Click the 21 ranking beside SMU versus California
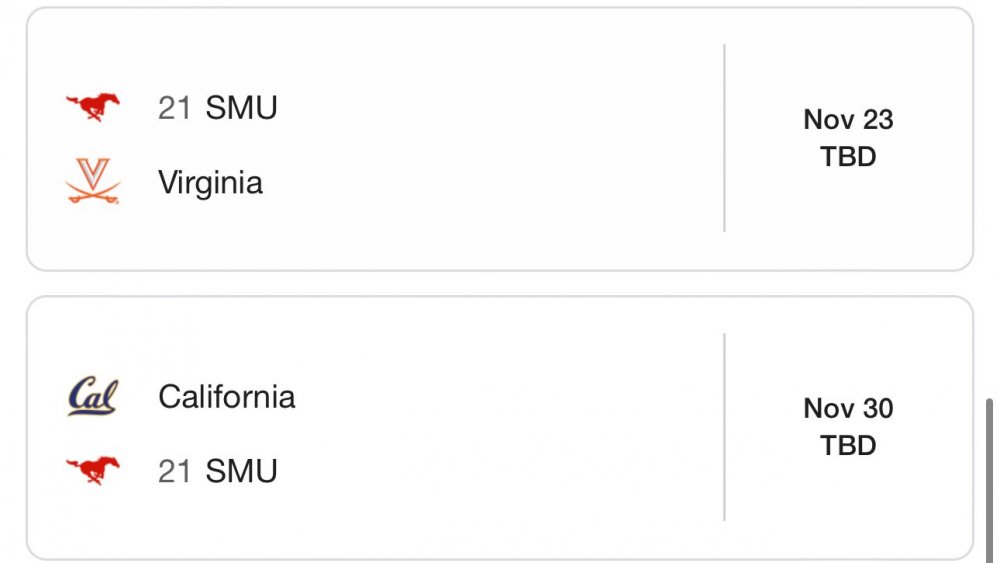 tap(174, 470)
